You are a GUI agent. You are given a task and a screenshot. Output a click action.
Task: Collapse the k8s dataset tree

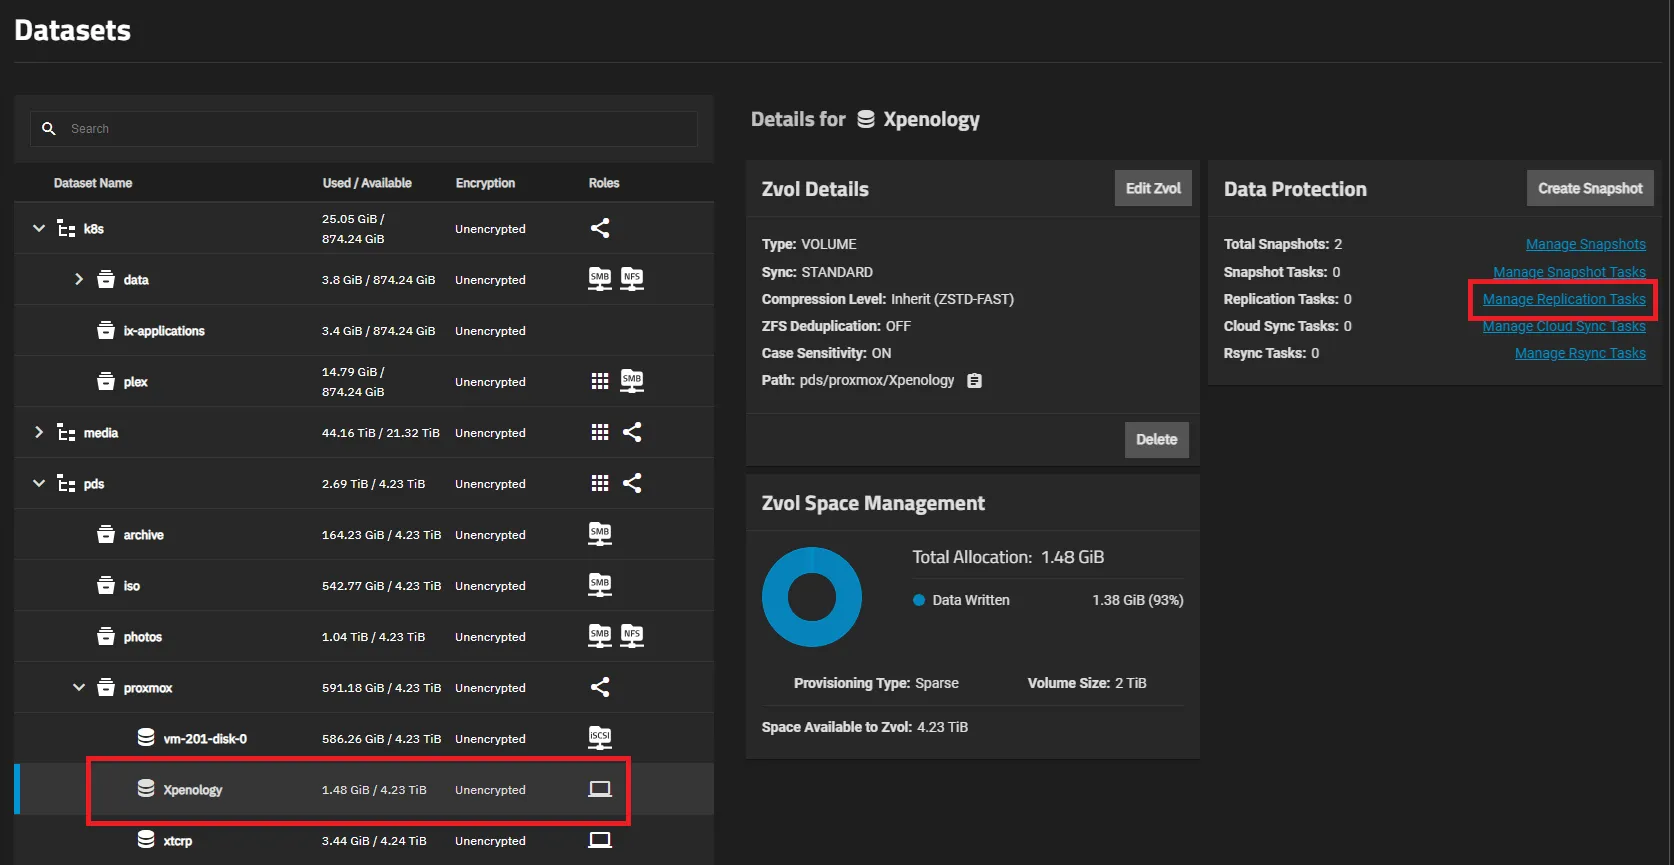(x=39, y=229)
